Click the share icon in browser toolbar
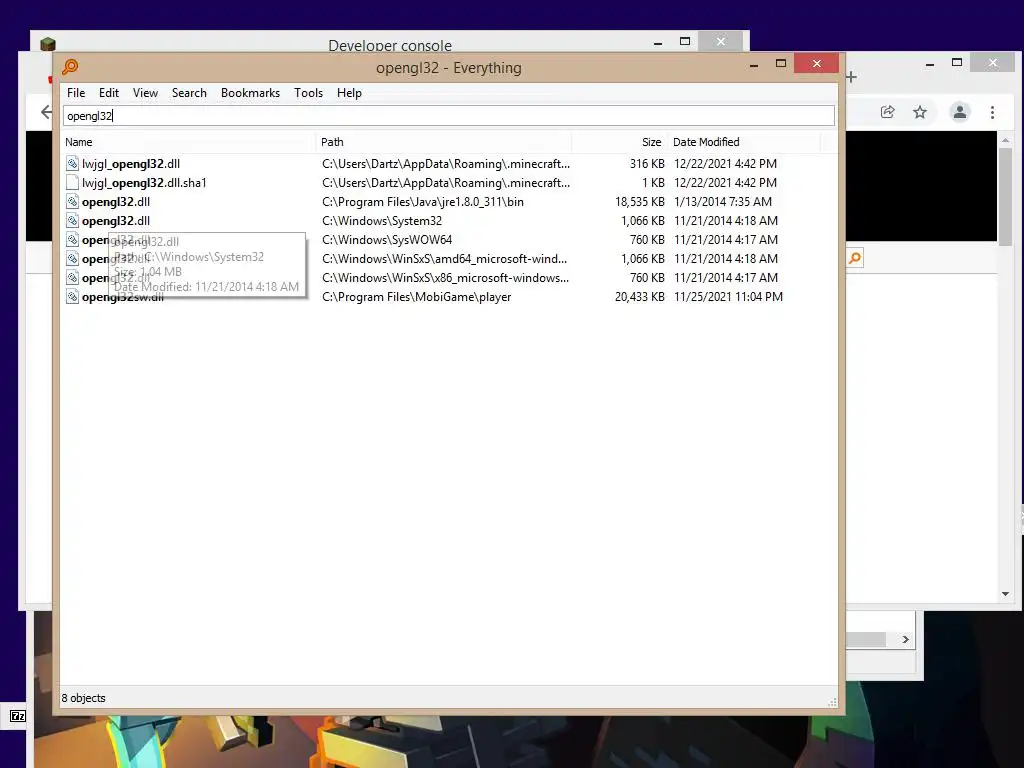This screenshot has height=768, width=1024. [x=887, y=112]
